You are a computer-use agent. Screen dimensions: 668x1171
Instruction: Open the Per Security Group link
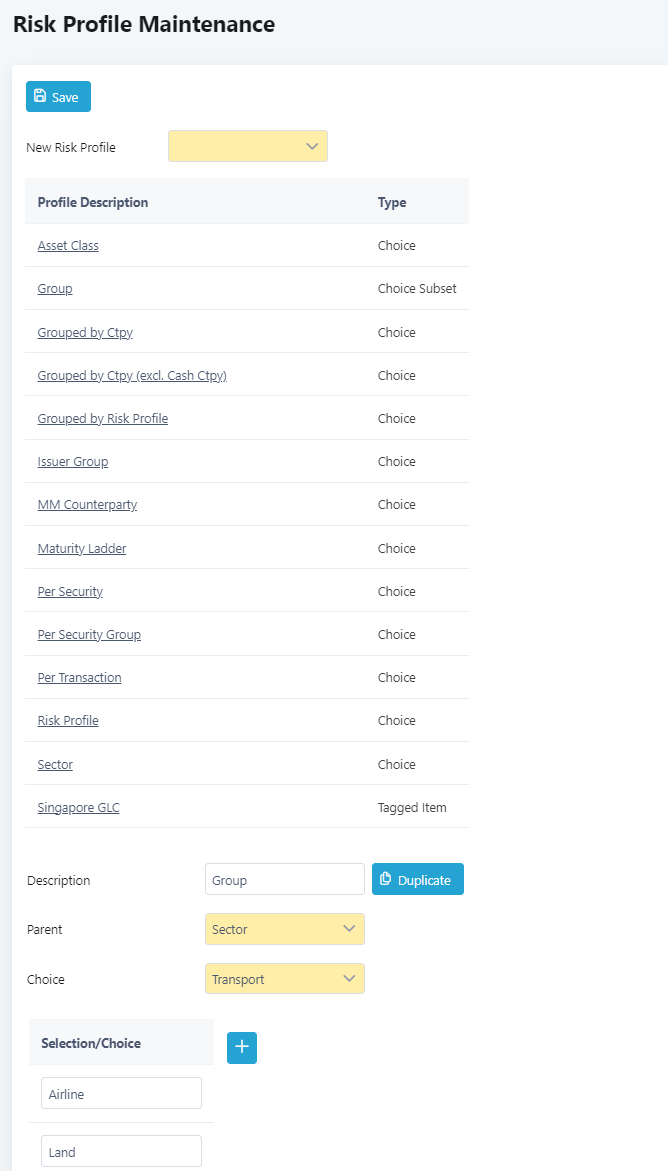89,635
